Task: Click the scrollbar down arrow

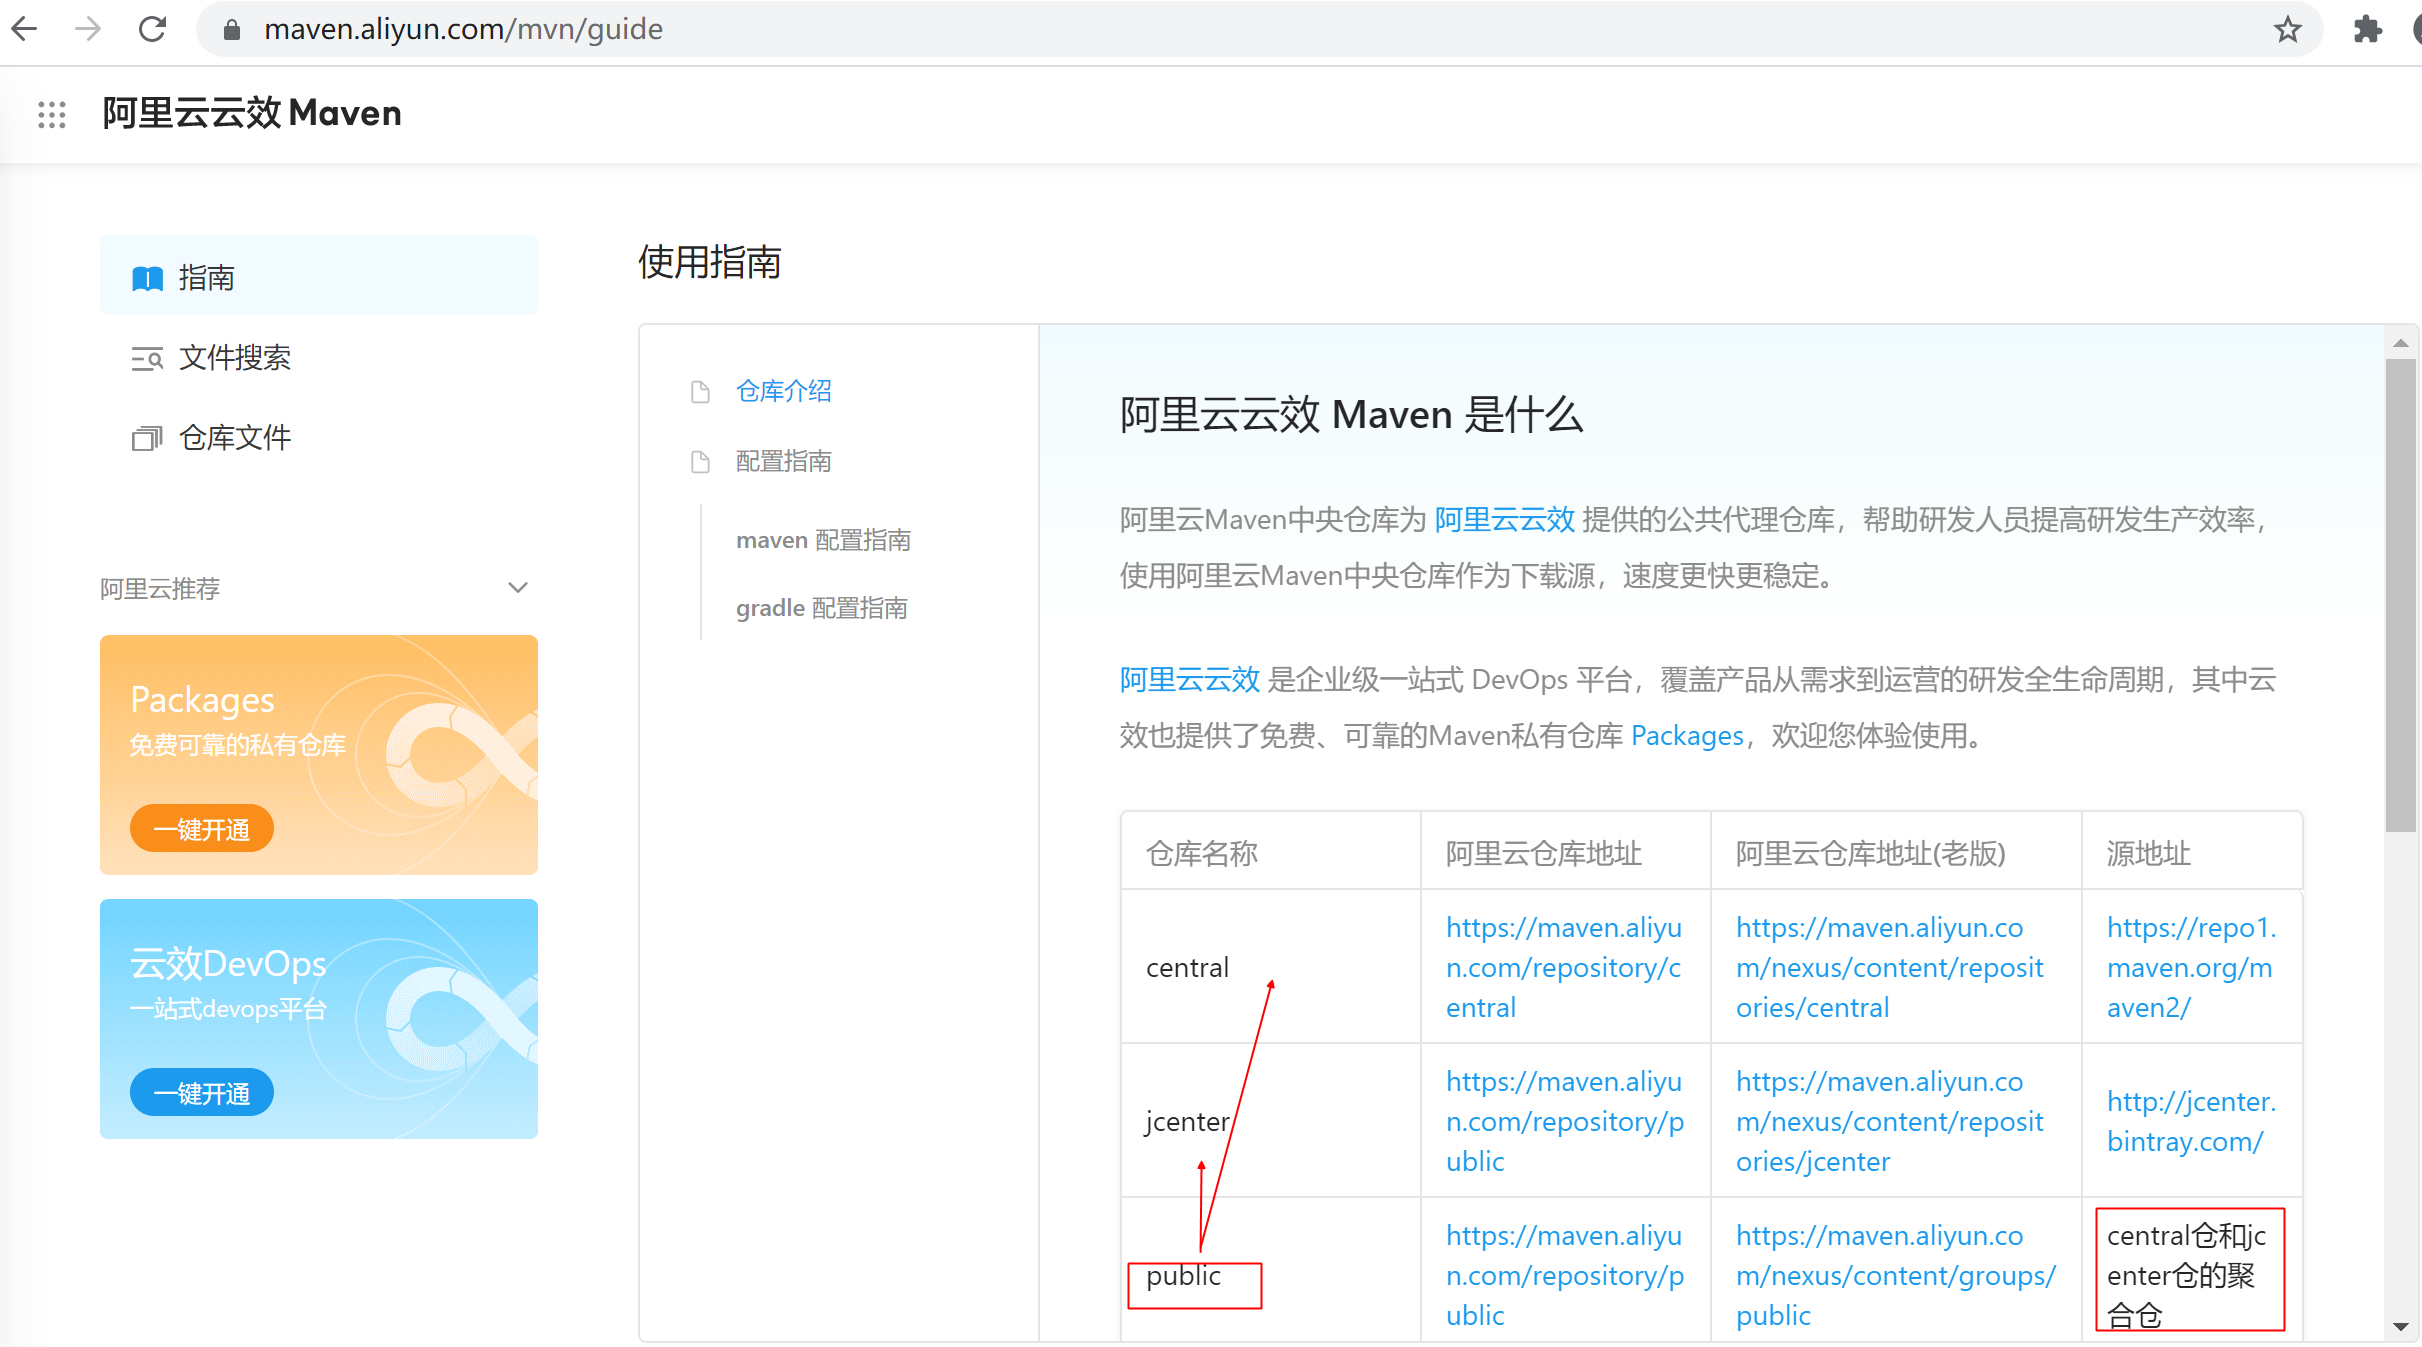Action: pyautogui.click(x=2400, y=1326)
